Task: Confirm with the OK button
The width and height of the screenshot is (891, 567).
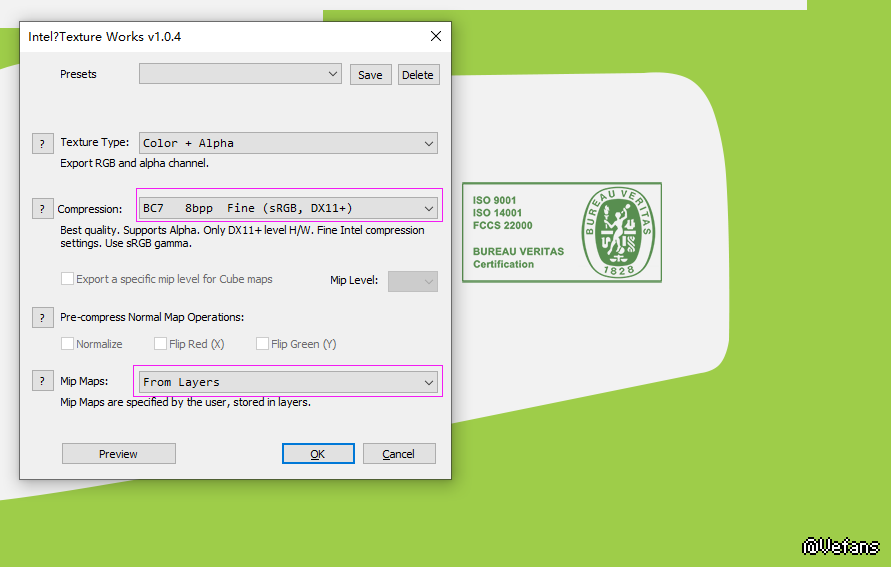Action: point(318,453)
